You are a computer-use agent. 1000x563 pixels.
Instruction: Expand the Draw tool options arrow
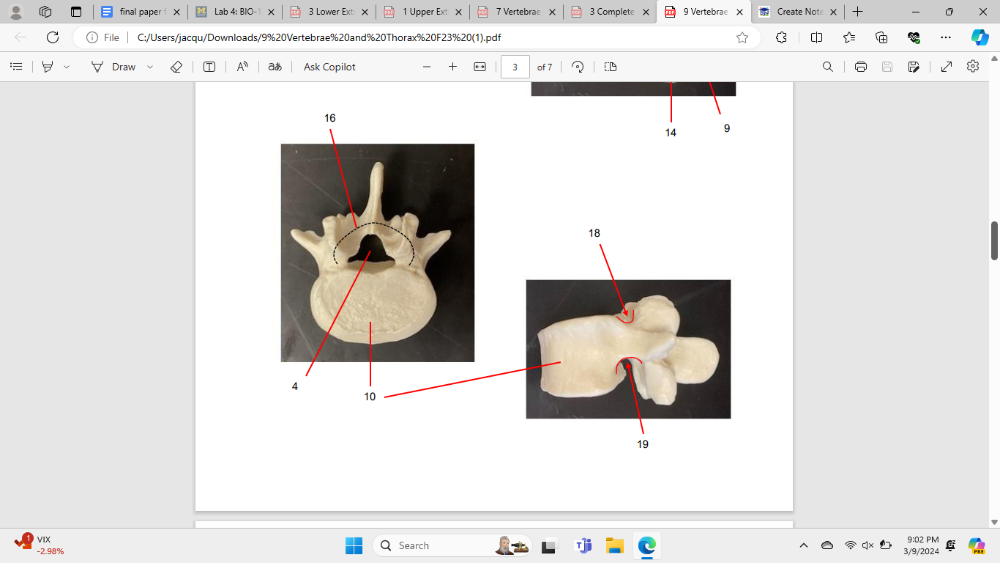click(150, 67)
